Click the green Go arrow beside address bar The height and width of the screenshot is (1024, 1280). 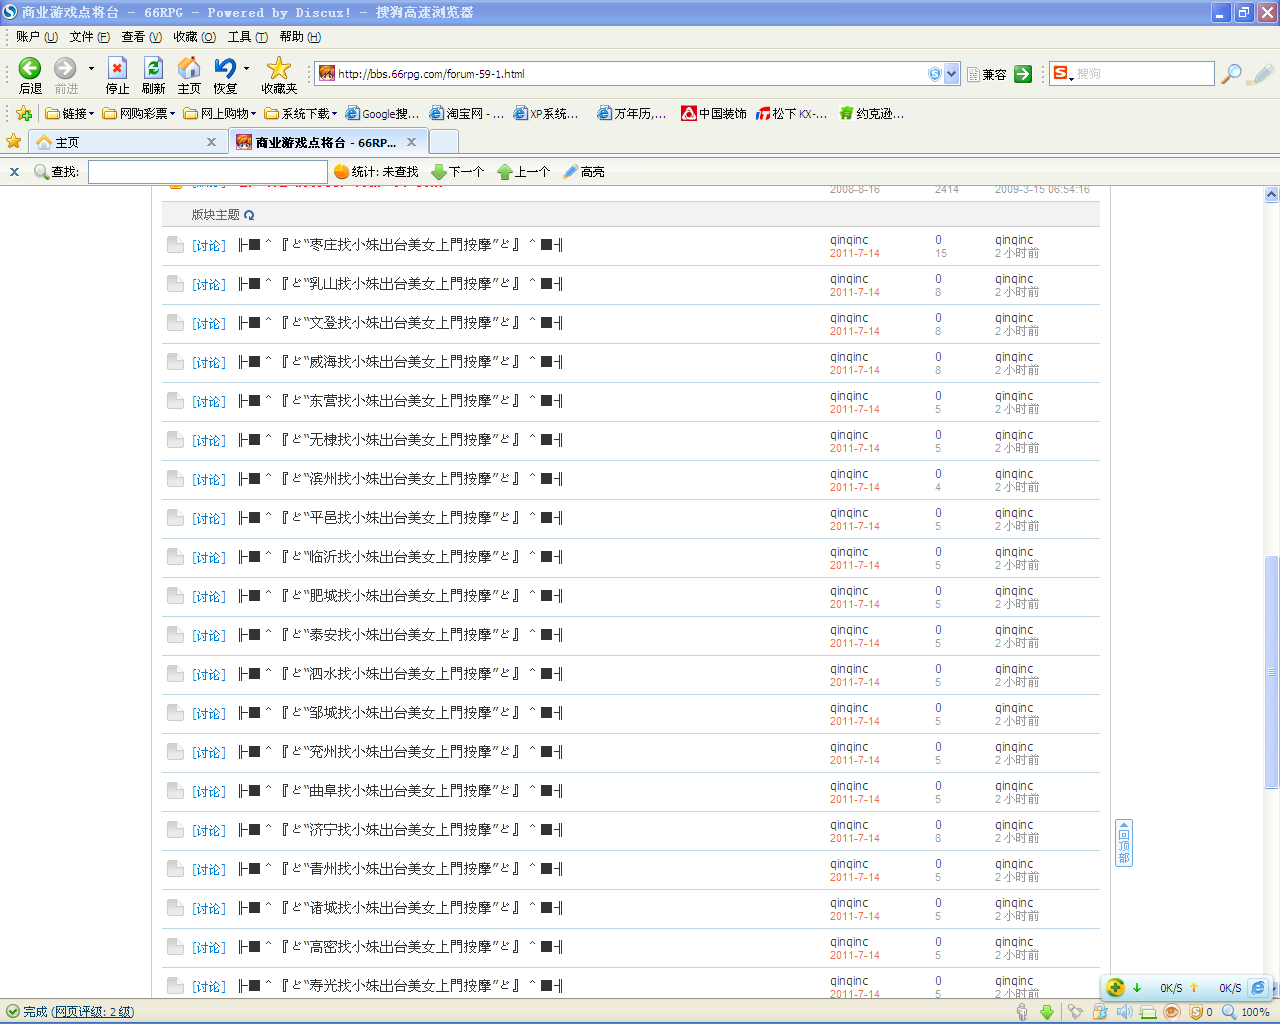click(1023, 74)
